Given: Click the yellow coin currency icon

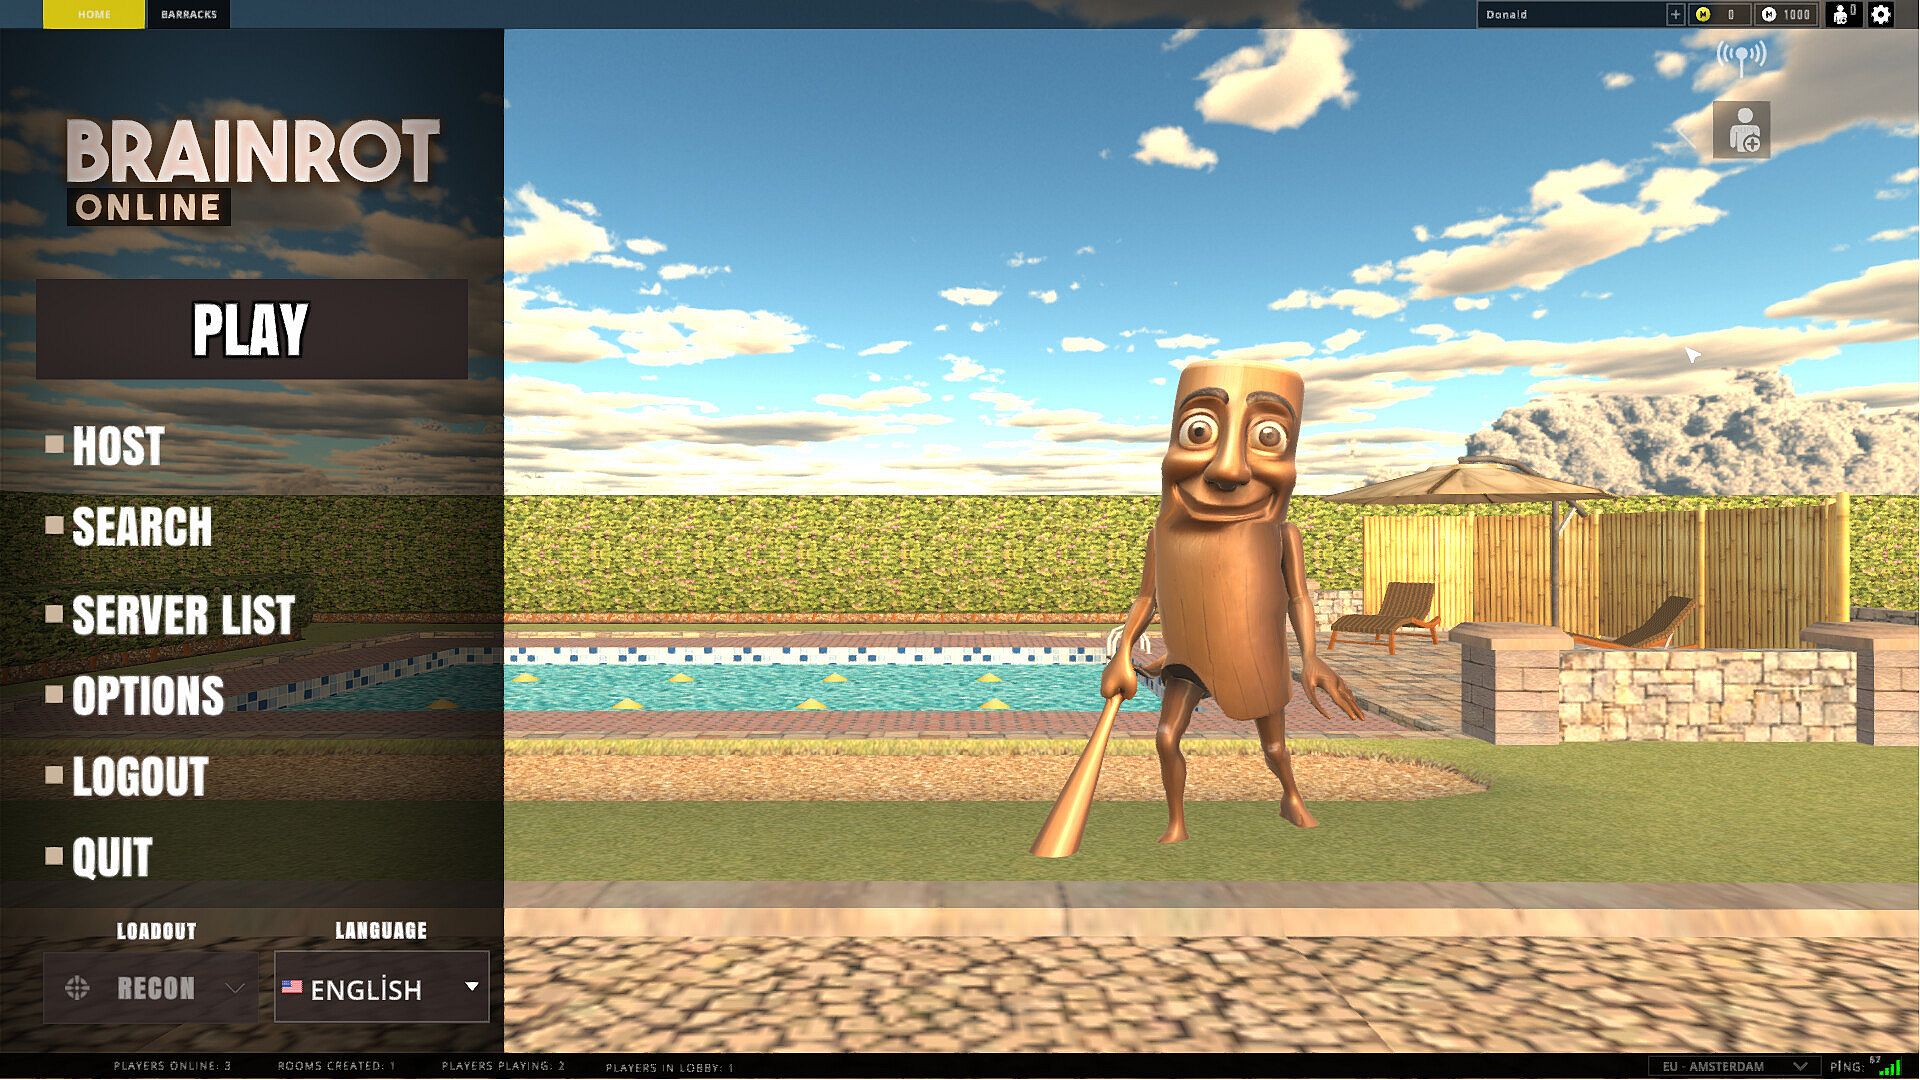Looking at the screenshot, I should 1703,14.
